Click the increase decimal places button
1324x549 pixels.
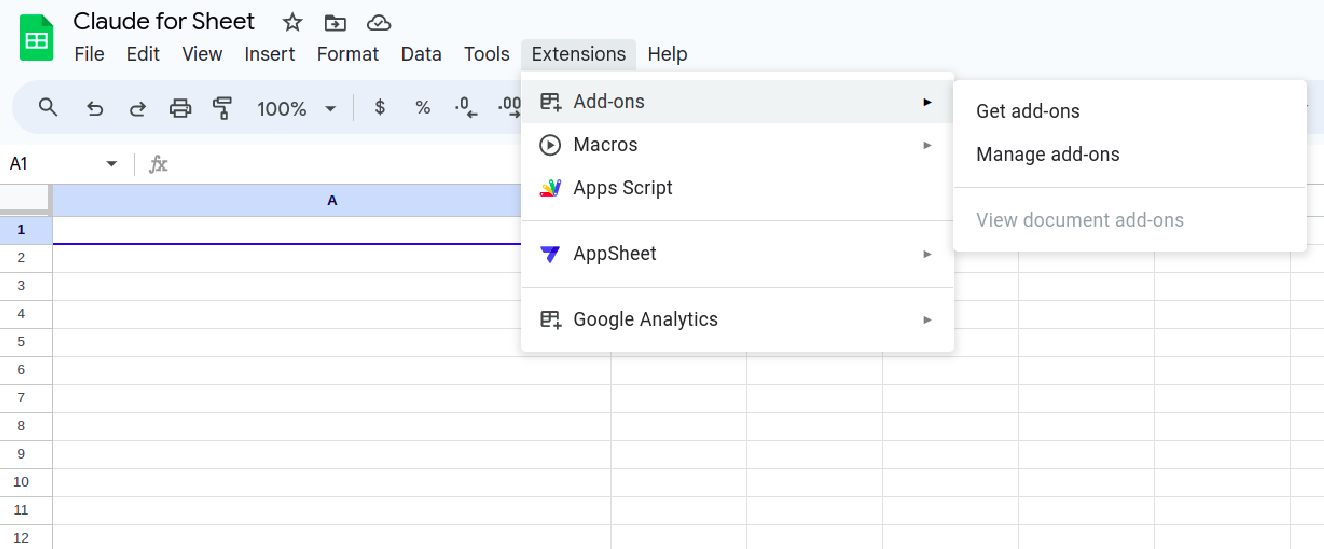[509, 108]
